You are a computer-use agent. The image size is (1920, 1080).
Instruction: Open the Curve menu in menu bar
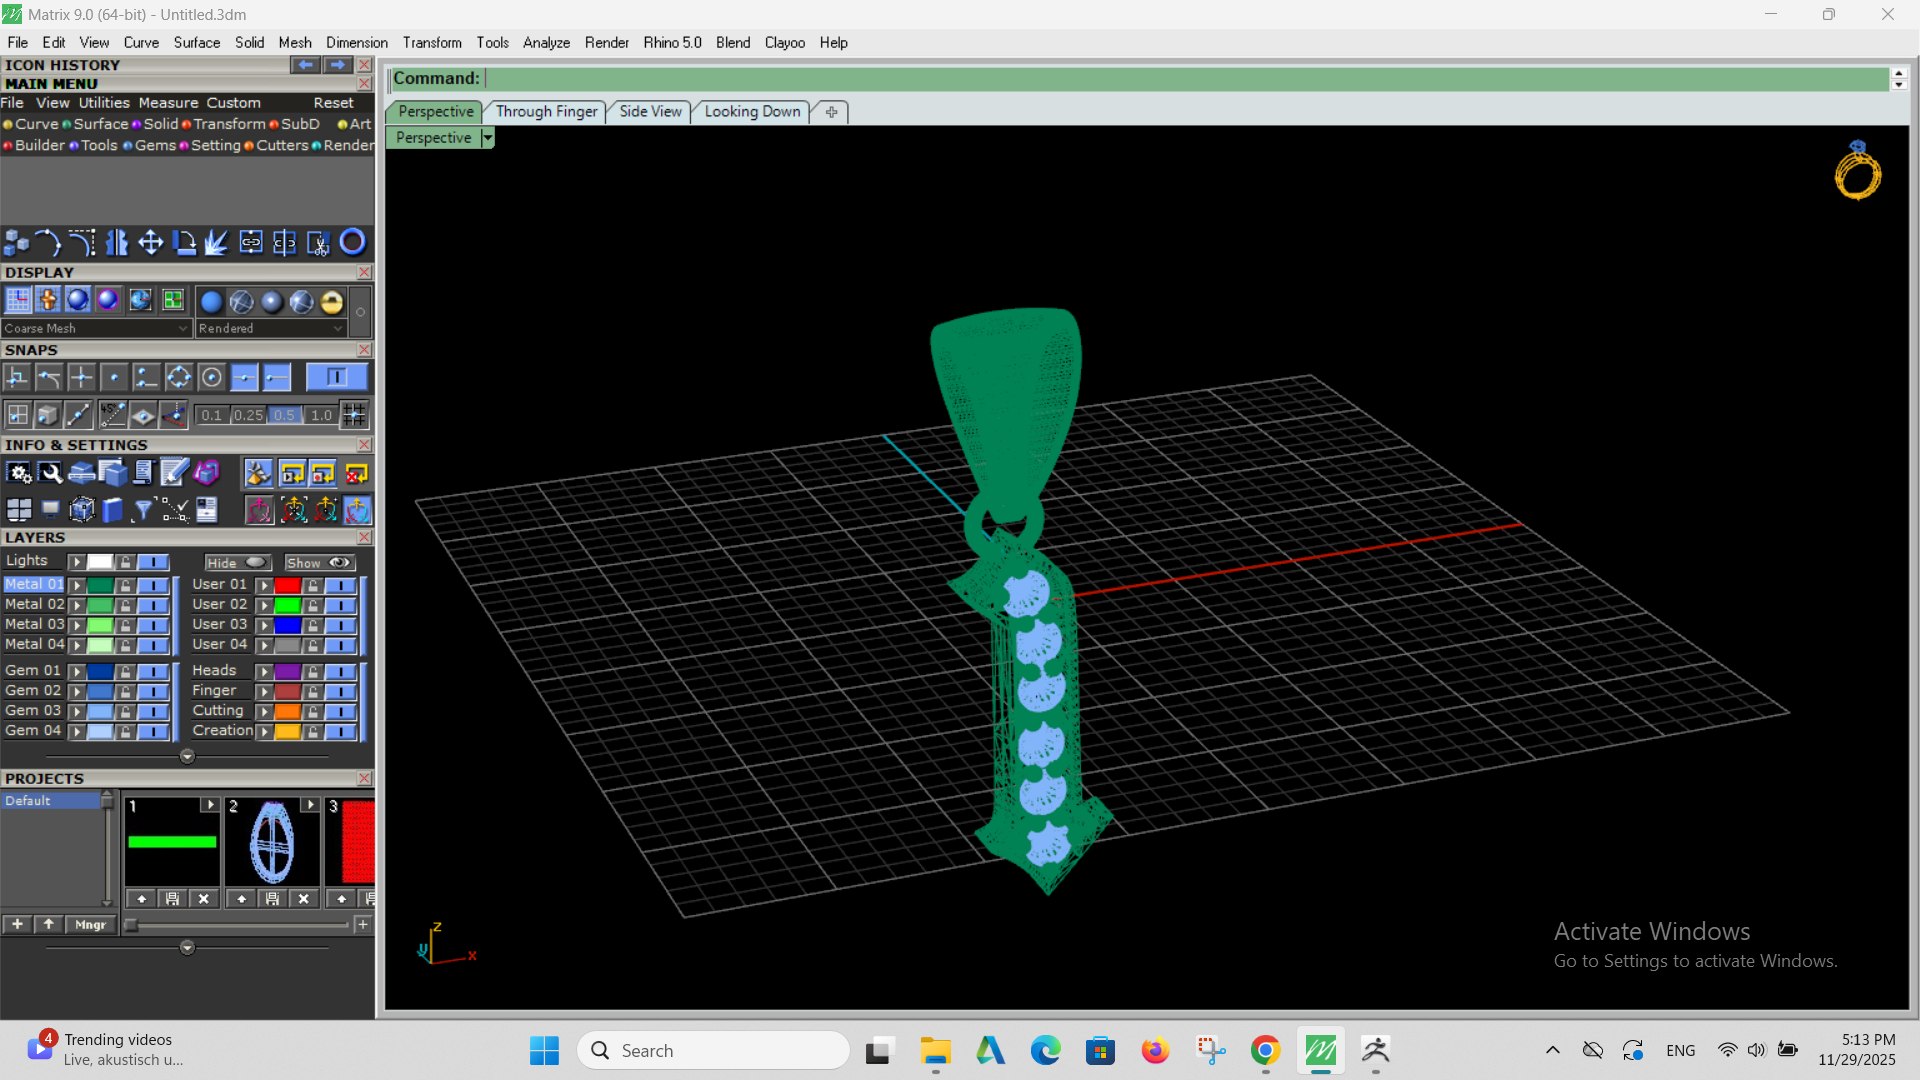(141, 42)
